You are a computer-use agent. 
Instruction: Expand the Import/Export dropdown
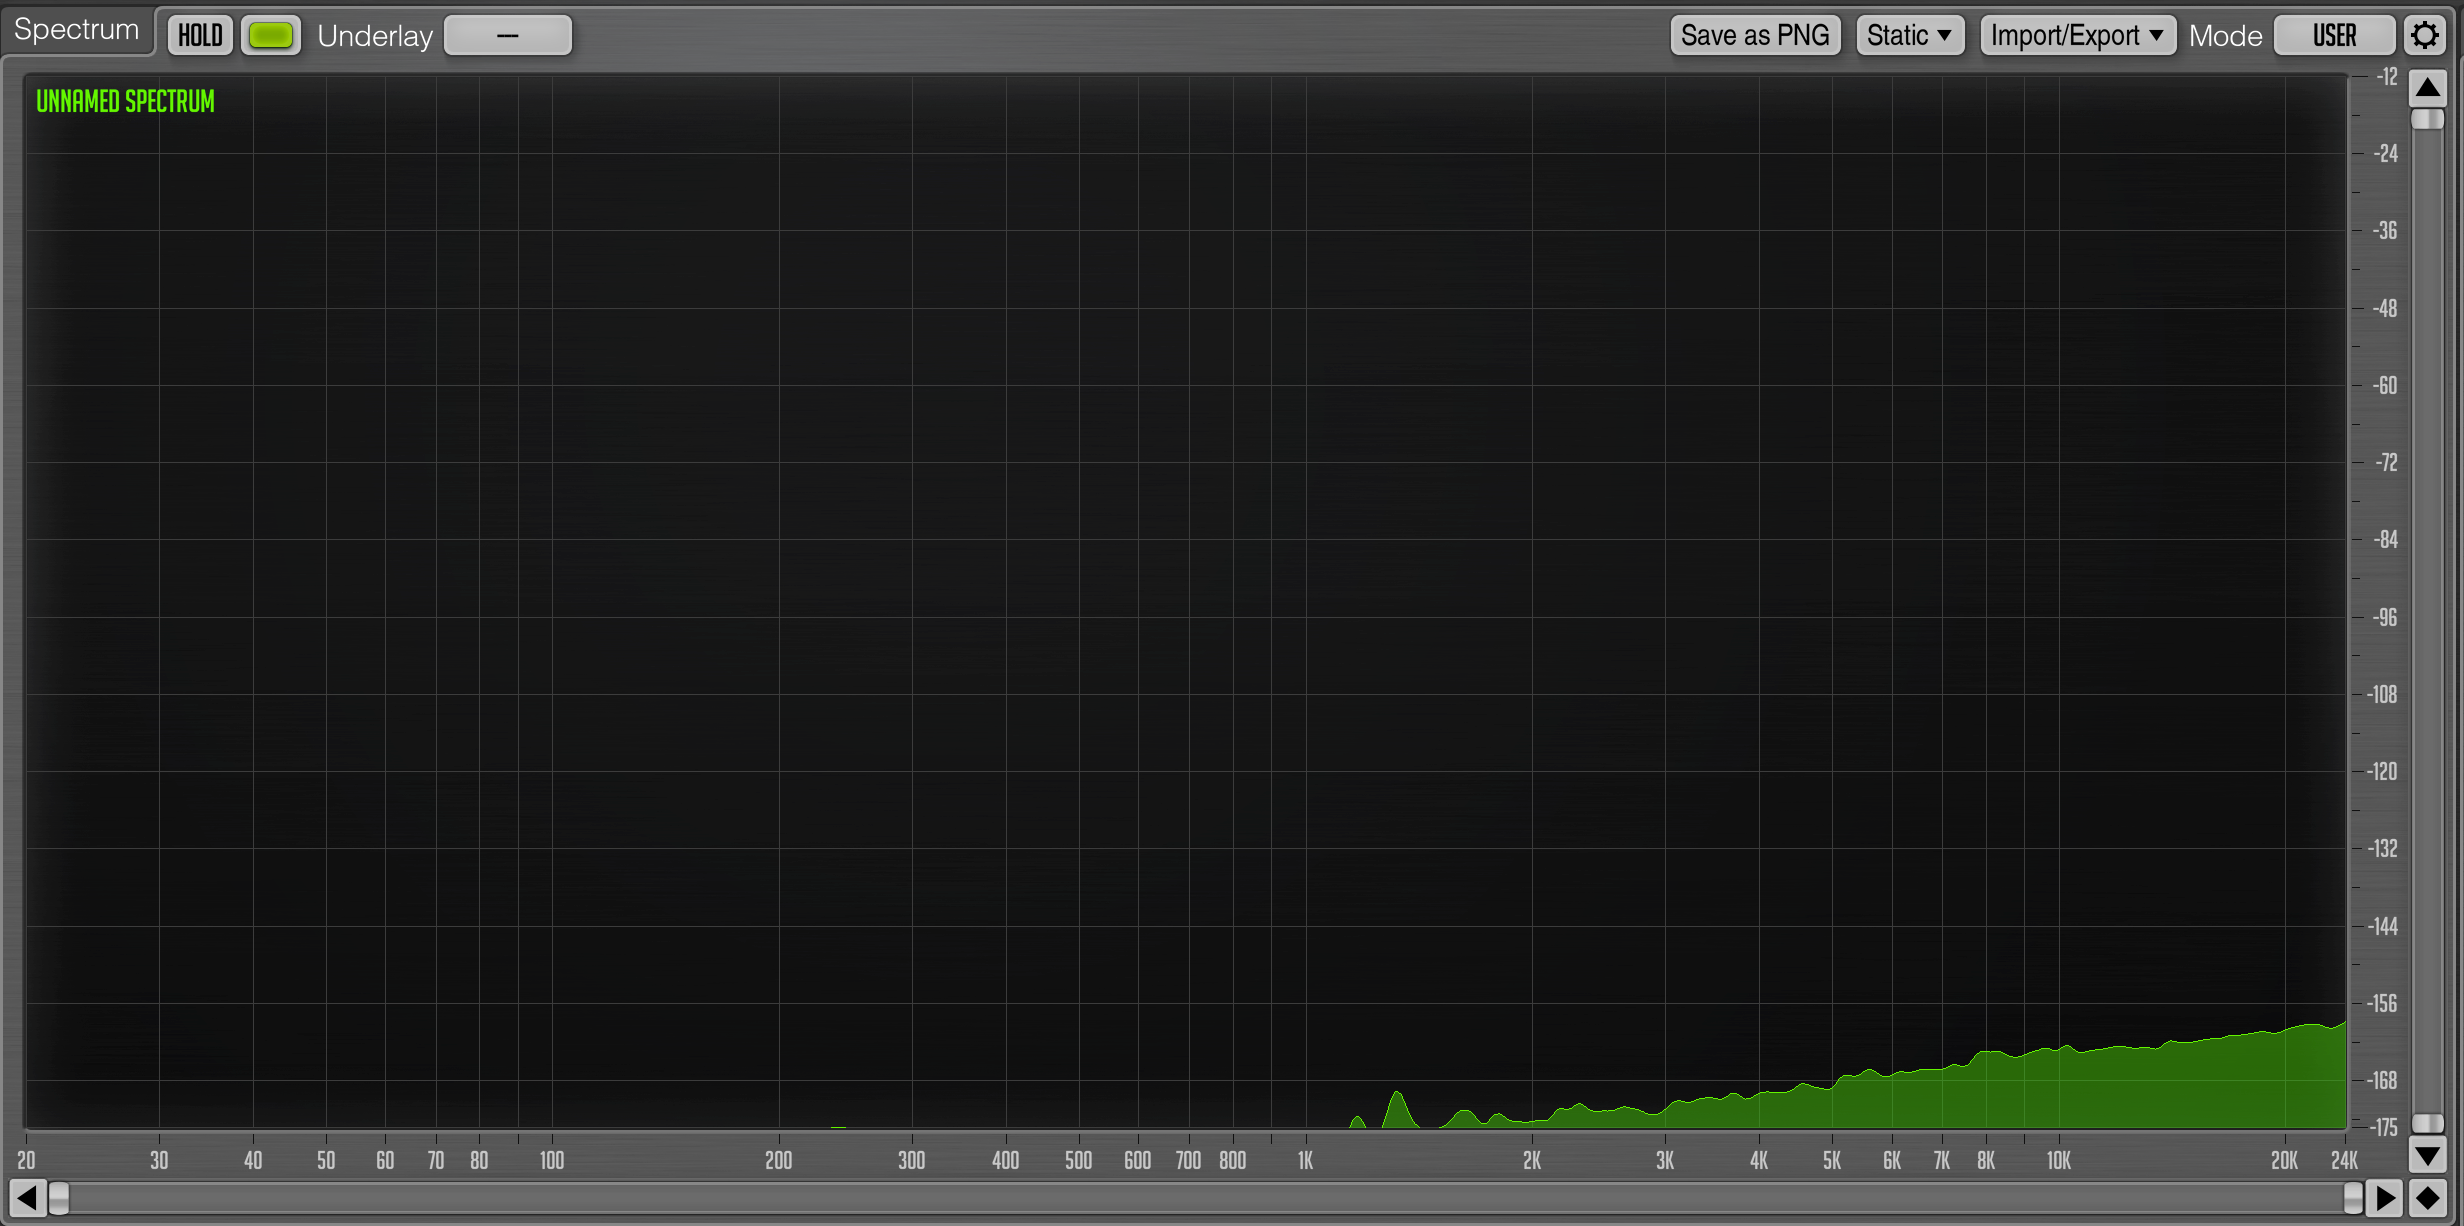click(2077, 36)
